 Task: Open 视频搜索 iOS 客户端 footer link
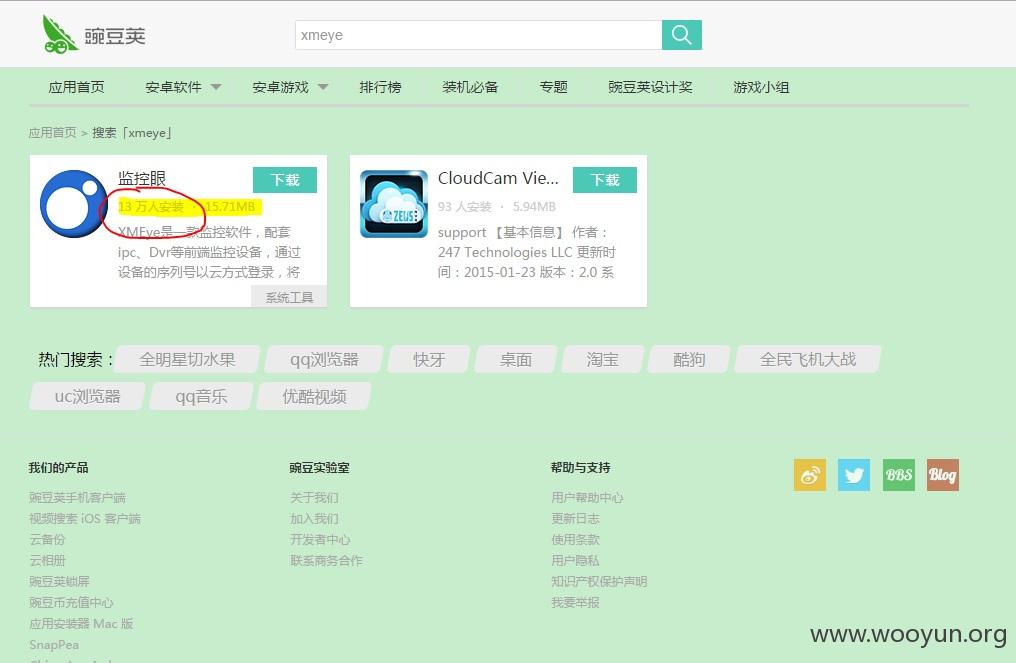[x=85, y=518]
